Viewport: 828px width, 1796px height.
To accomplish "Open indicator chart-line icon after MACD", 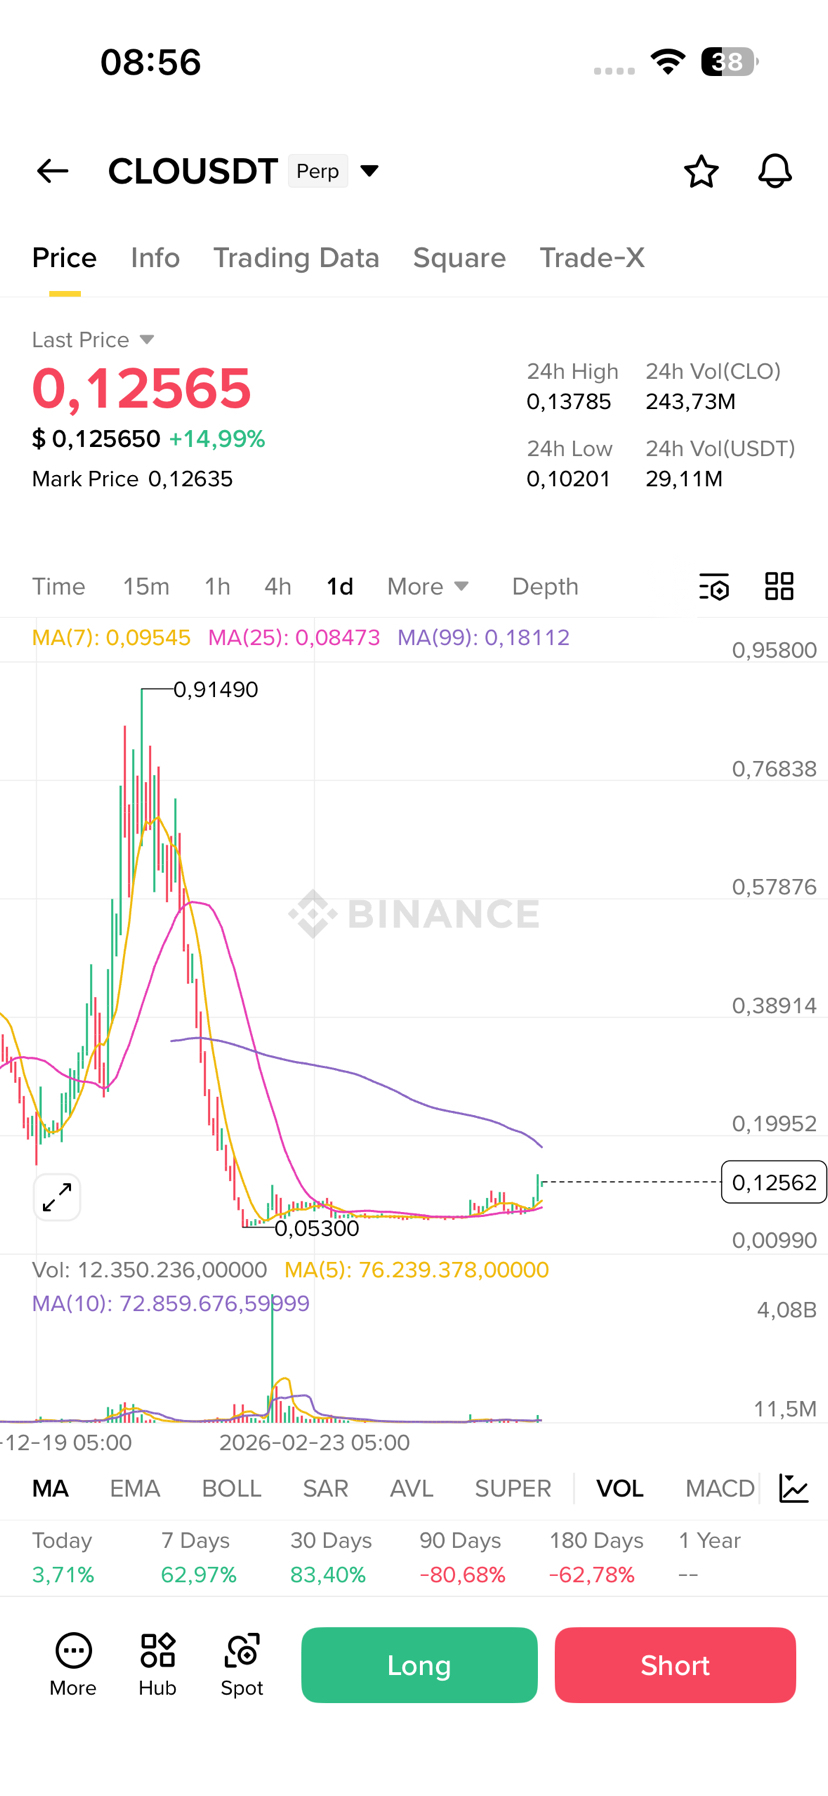I will [x=794, y=1488].
